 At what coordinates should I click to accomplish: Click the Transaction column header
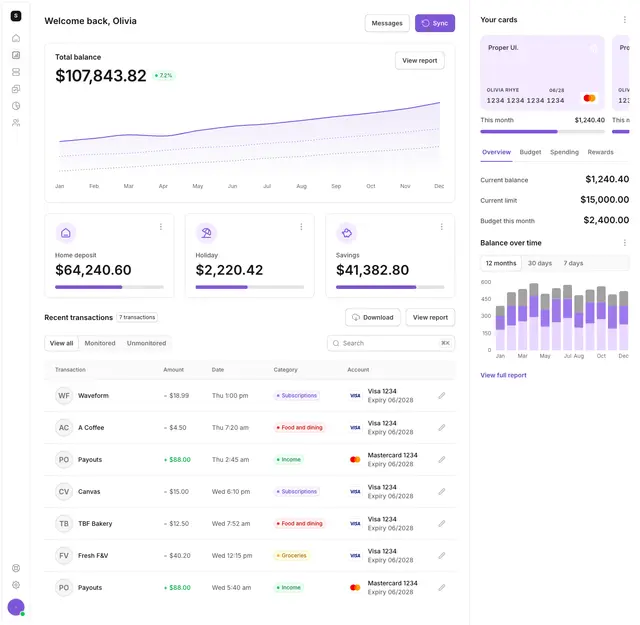pos(70,370)
